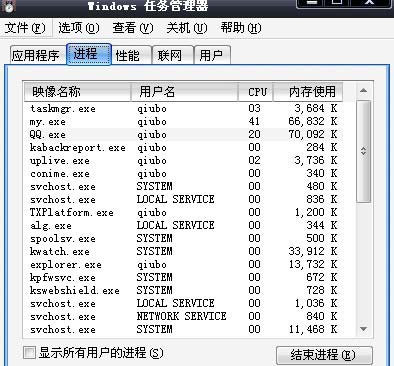The image size is (394, 366).
Task: Click the scrollbar down arrow
Action: [x=364, y=329]
